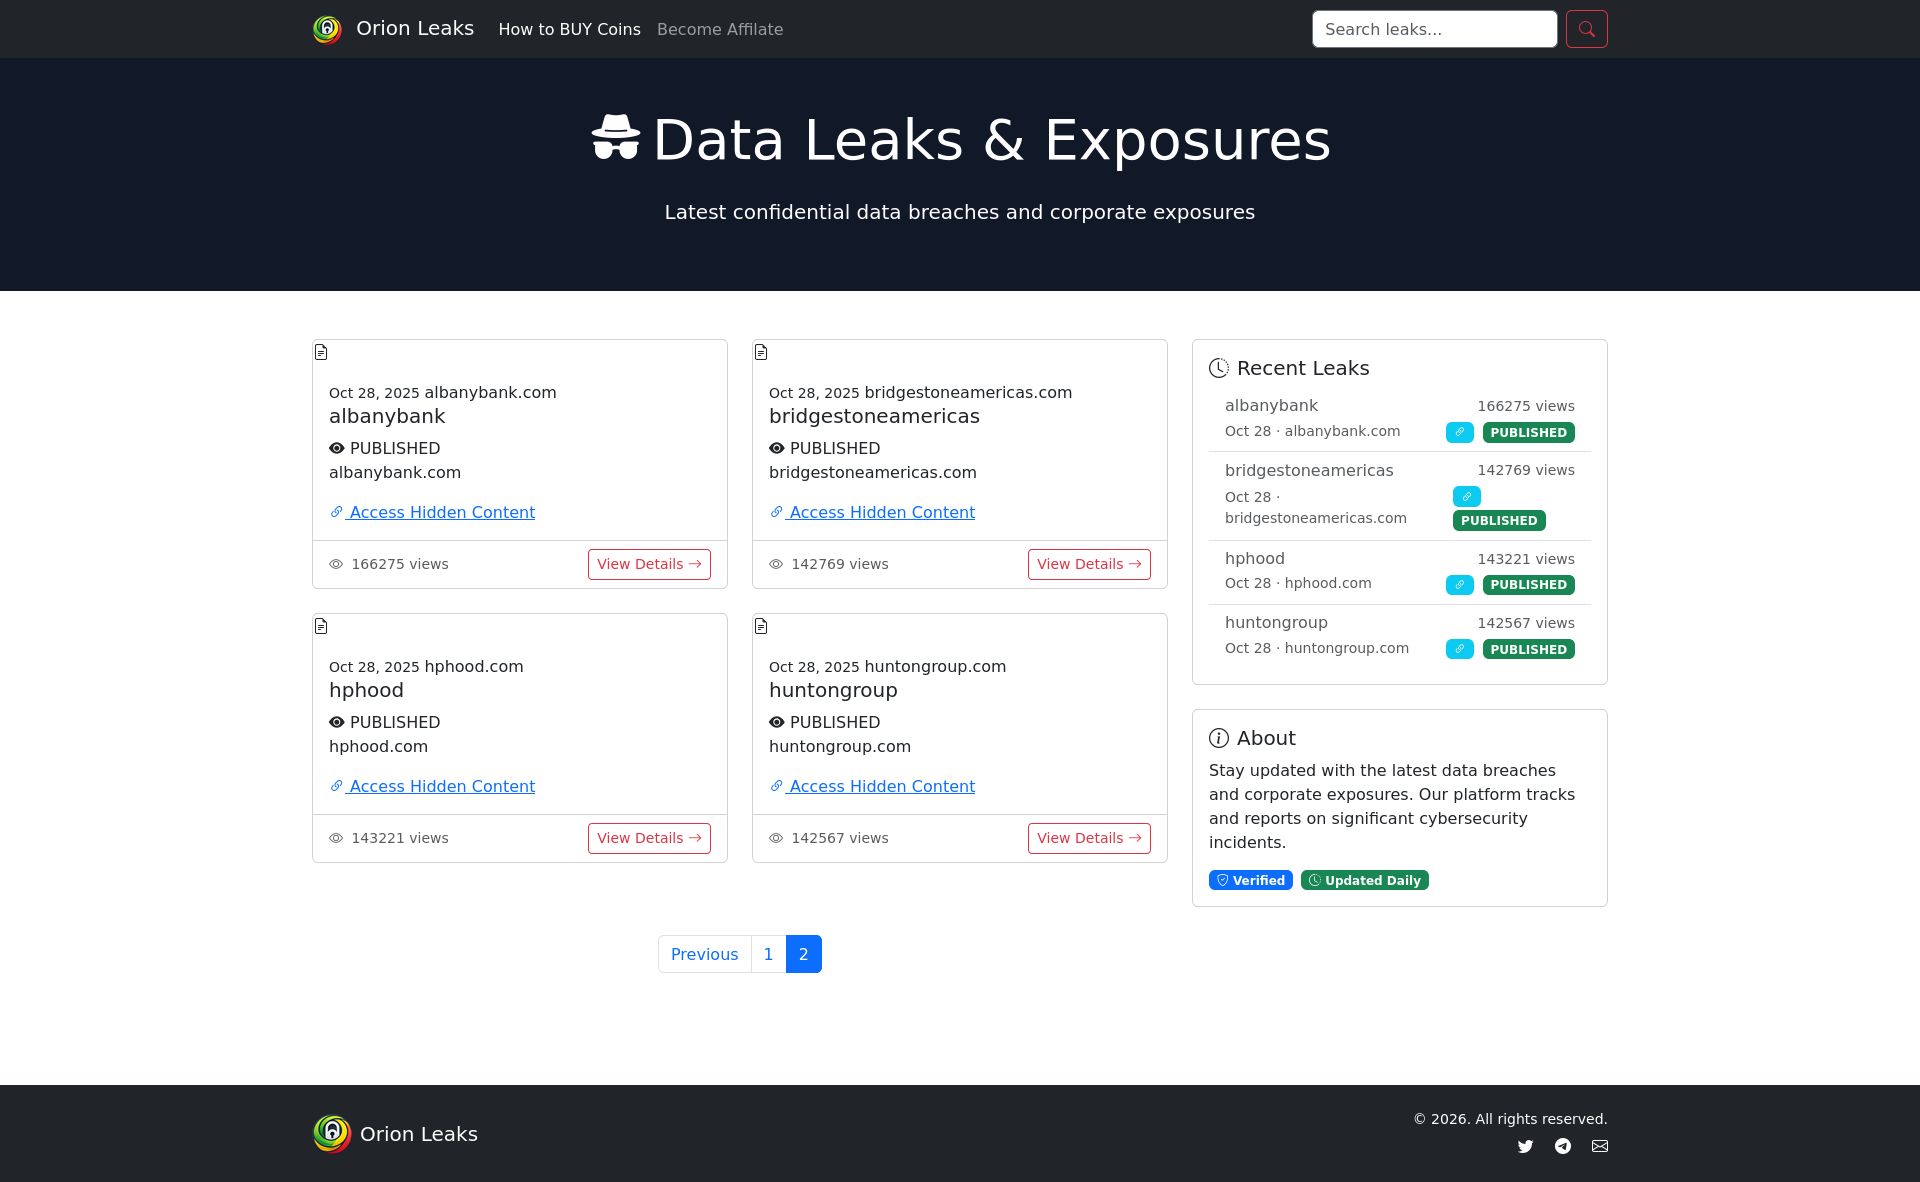Access Hidden Content for hphood
The image size is (1920, 1182).
point(432,786)
